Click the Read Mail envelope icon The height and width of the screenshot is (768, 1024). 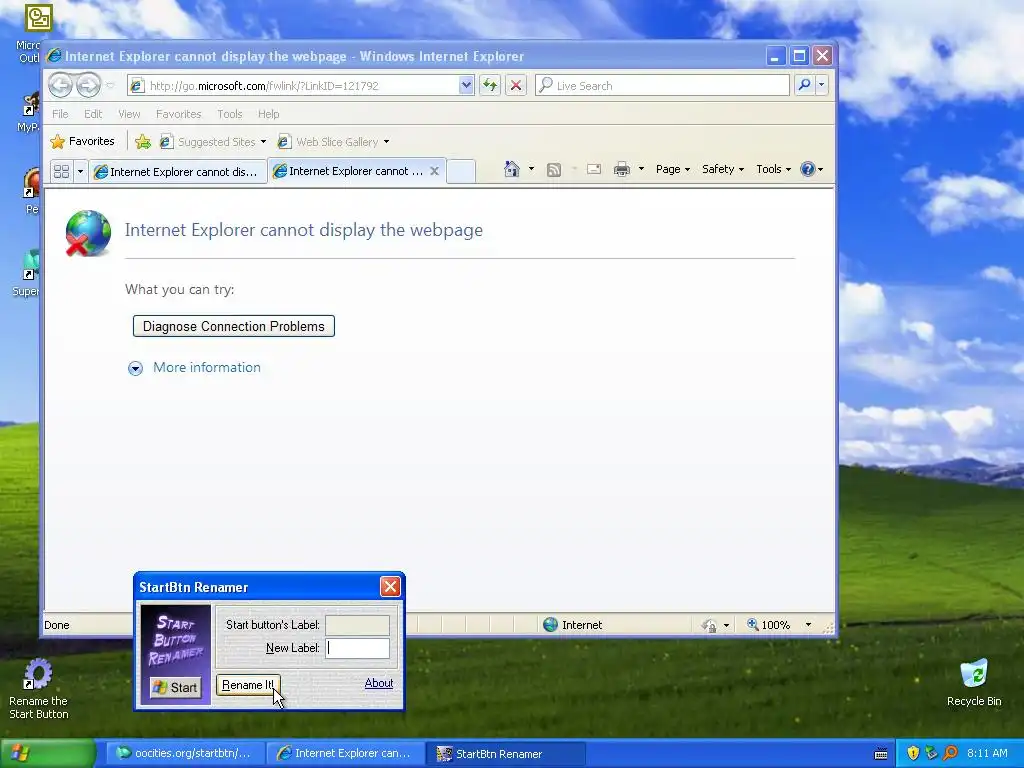click(594, 170)
